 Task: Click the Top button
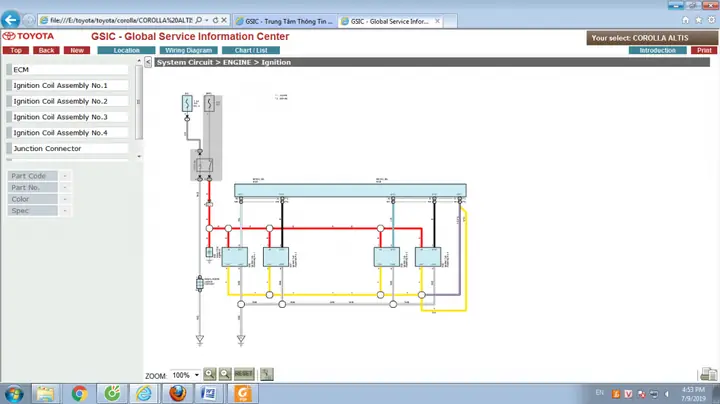point(16,50)
